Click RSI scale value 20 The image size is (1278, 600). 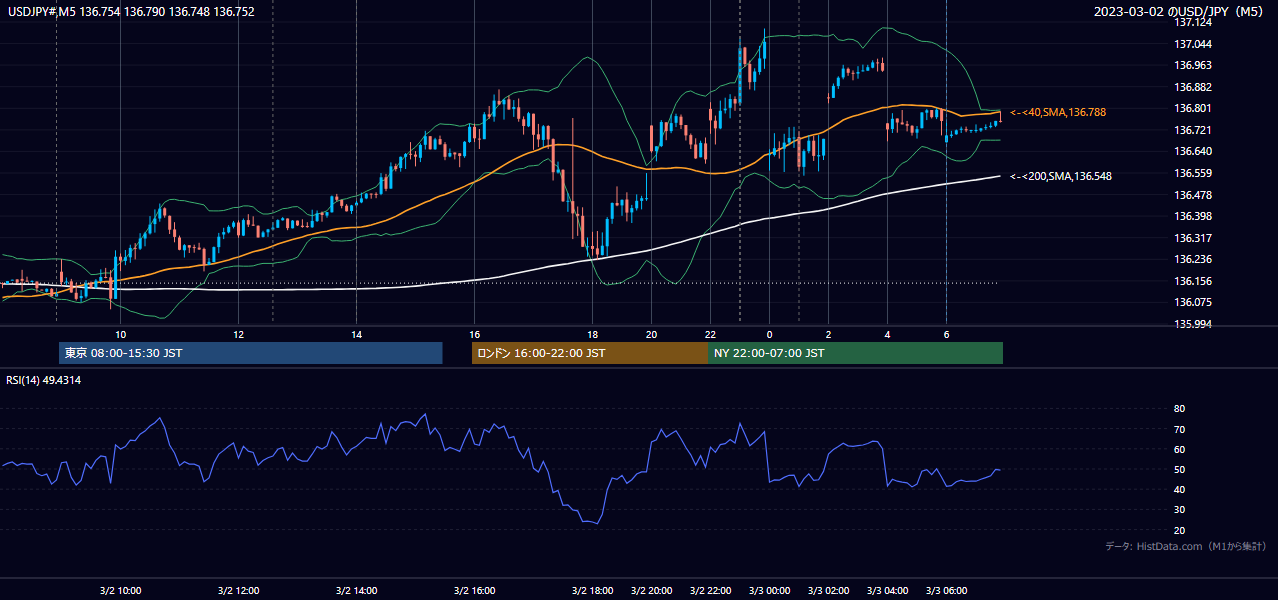point(1179,530)
